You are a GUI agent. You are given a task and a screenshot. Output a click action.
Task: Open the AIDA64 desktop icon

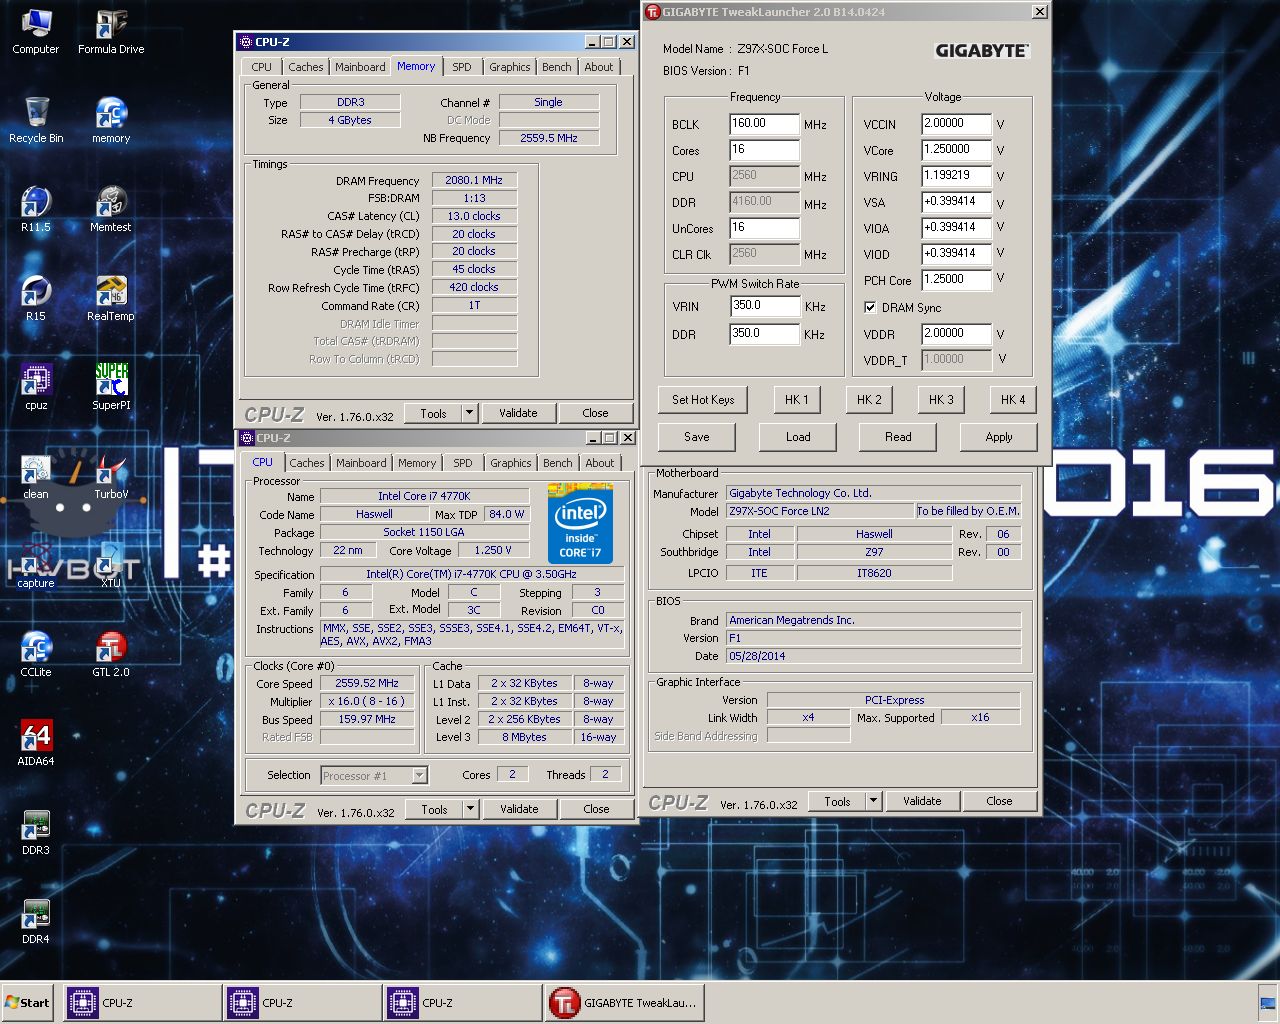click(x=35, y=743)
